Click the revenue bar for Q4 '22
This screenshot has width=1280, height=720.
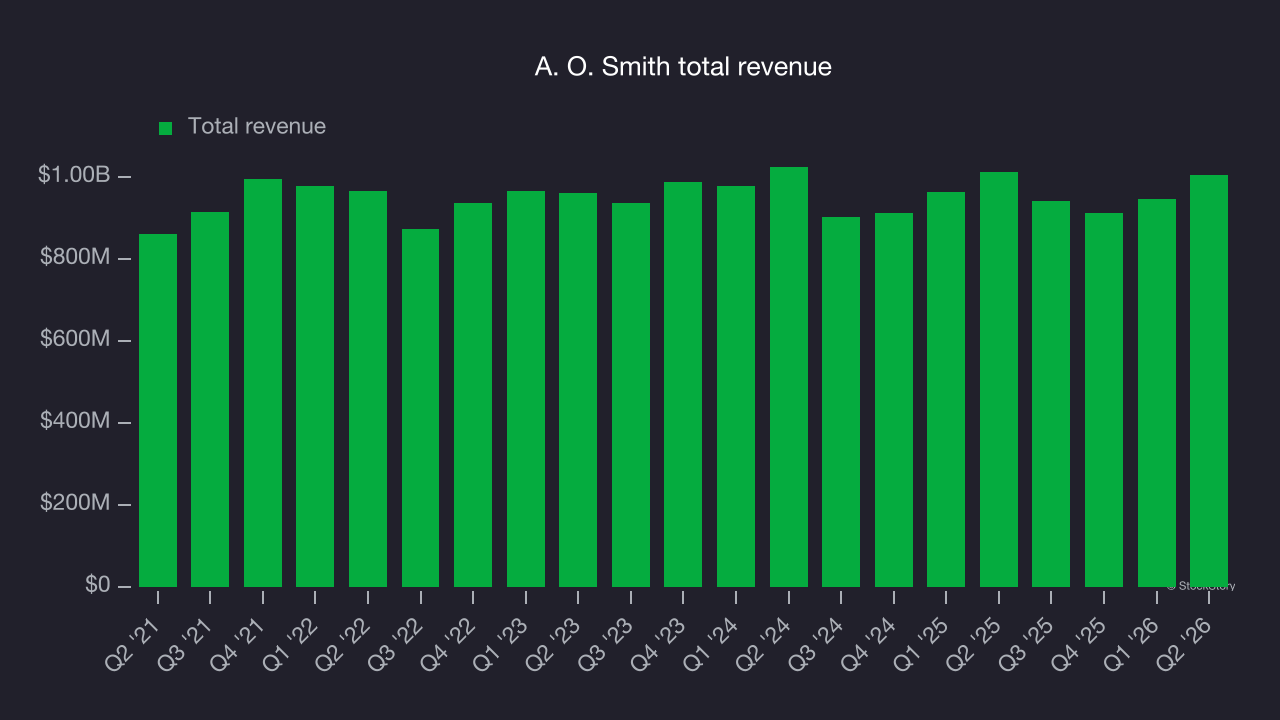click(x=473, y=395)
